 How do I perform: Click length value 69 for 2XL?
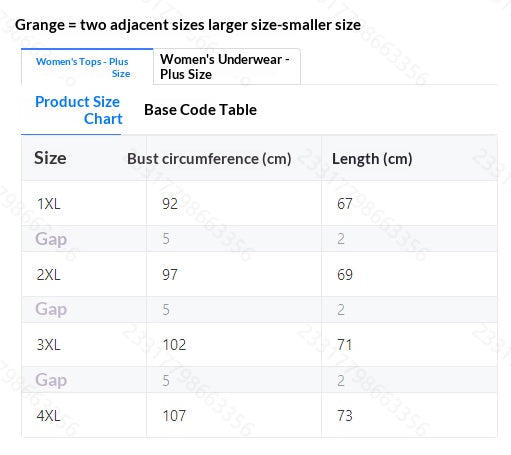345,275
